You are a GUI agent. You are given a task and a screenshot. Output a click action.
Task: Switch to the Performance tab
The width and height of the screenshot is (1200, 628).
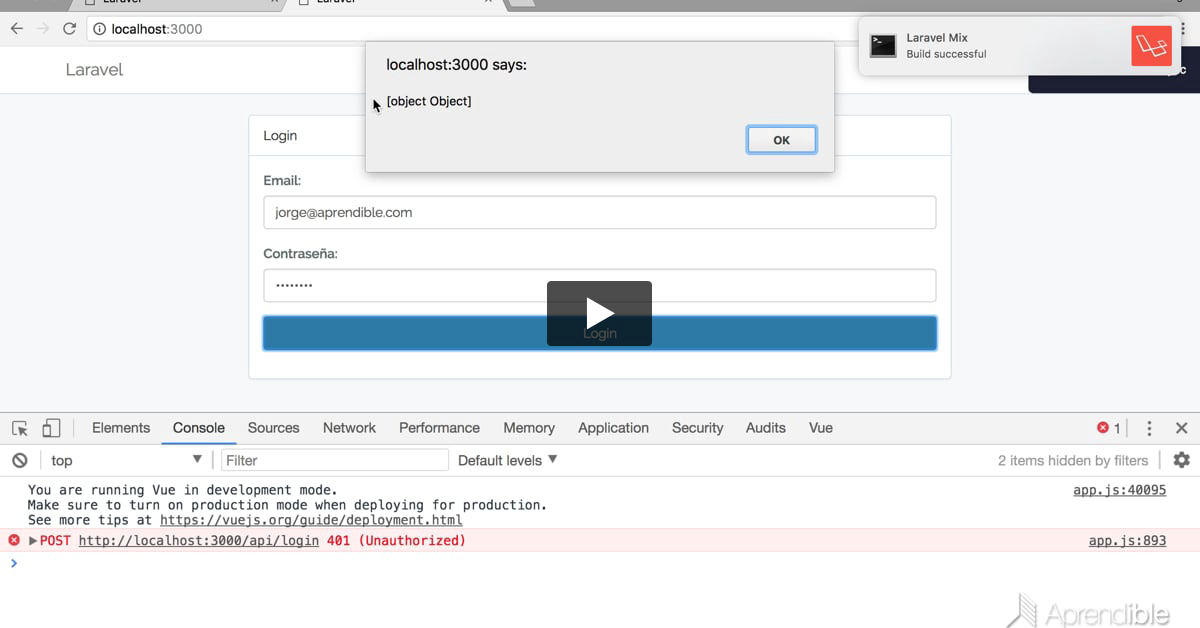click(x=439, y=428)
